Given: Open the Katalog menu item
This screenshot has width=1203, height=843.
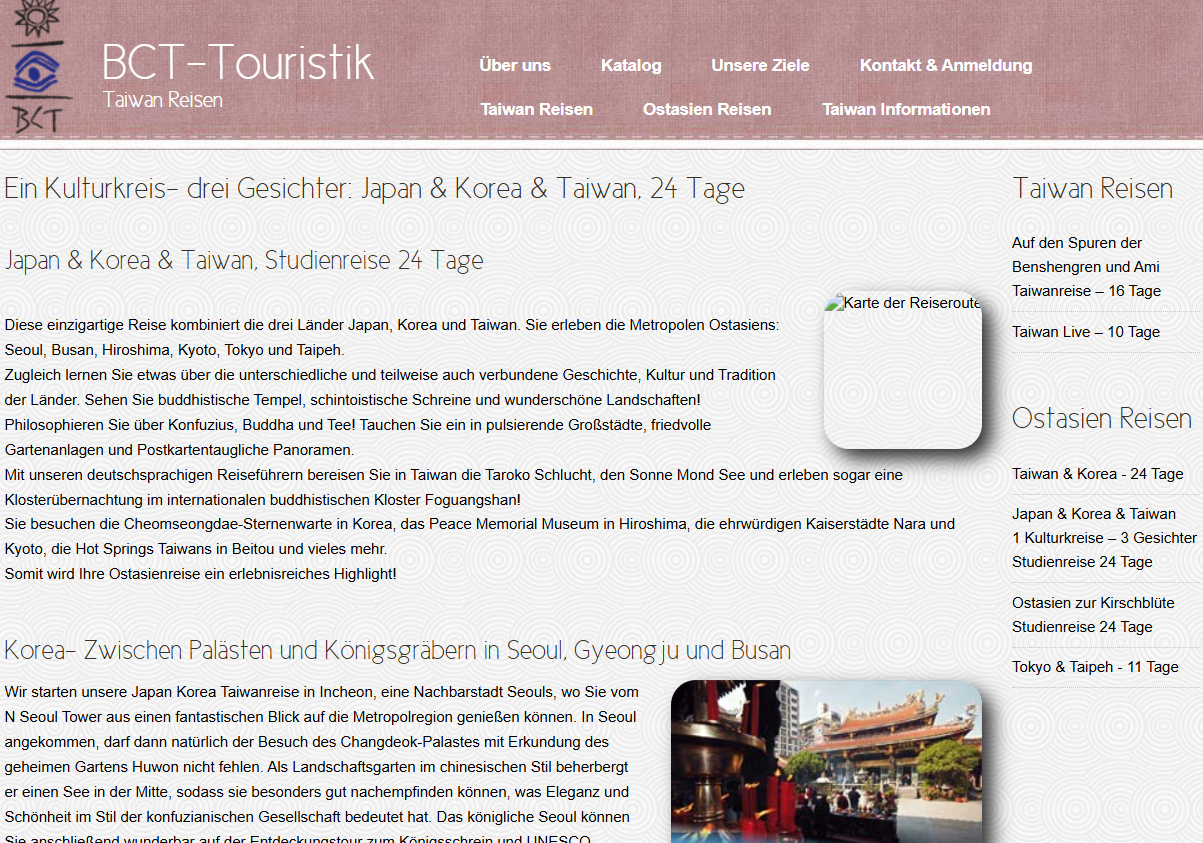Looking at the screenshot, I should pos(631,65).
